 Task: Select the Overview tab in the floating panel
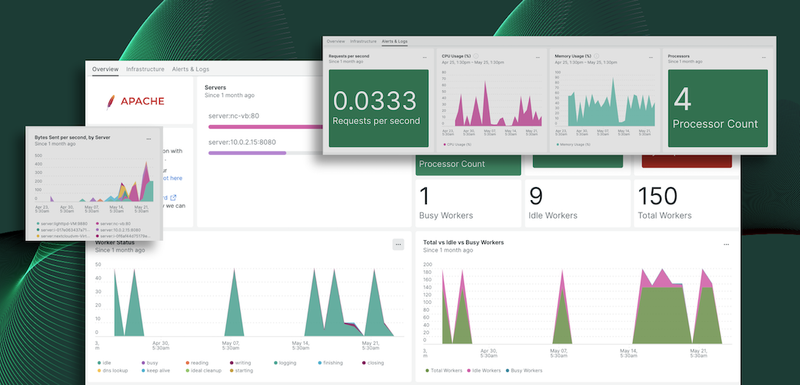[x=336, y=41]
